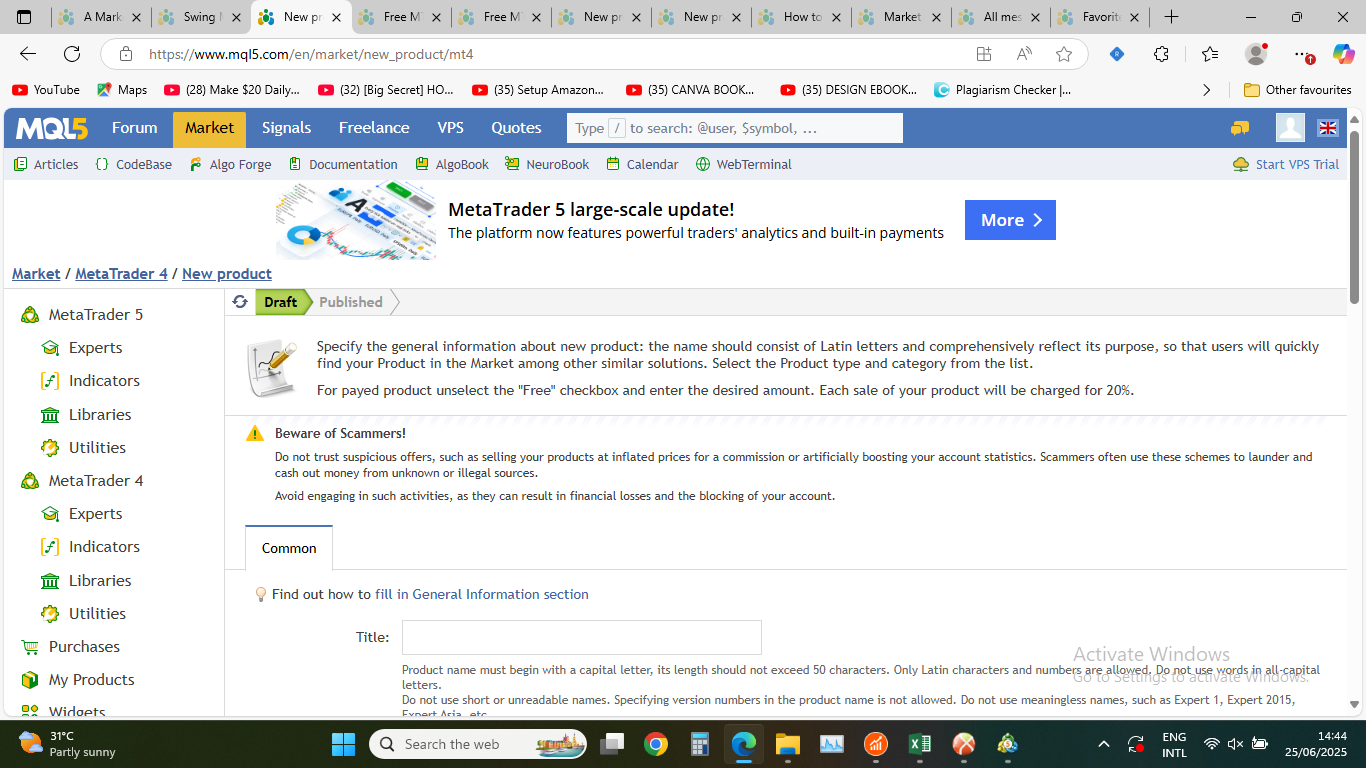
Task: Open the Forum menu item
Action: [135, 128]
